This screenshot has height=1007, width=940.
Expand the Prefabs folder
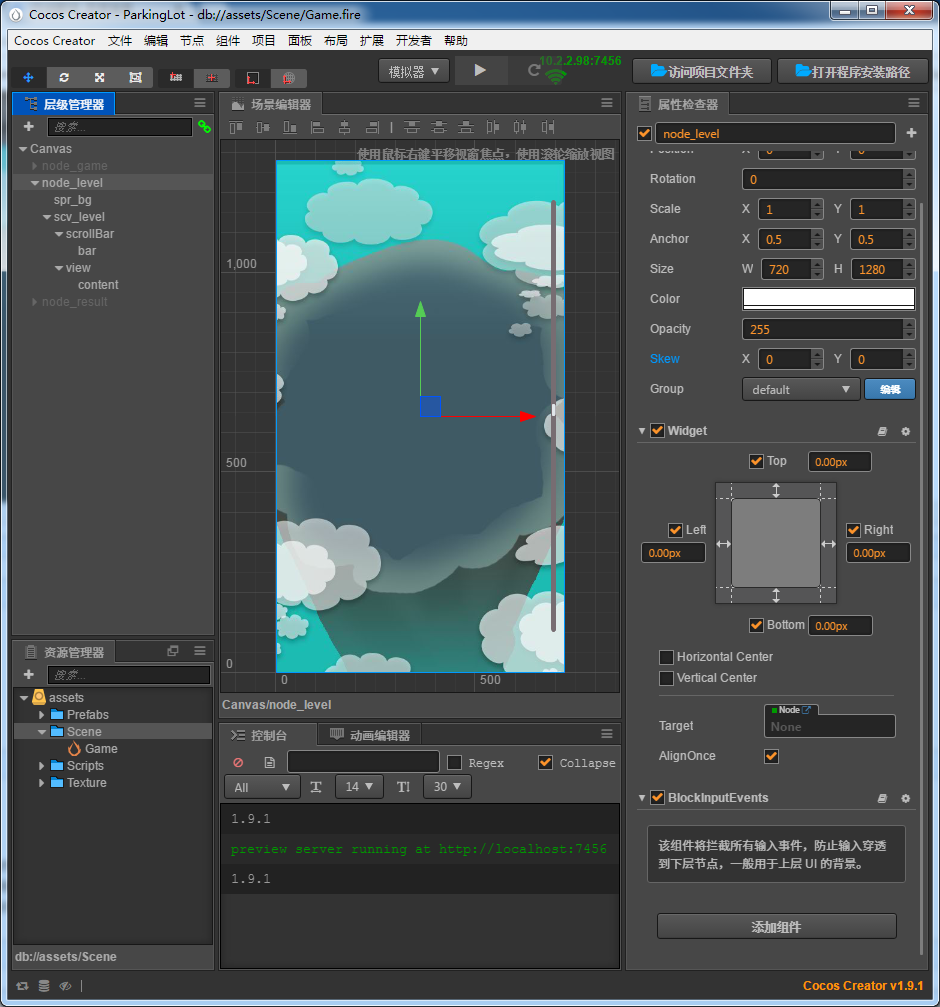(42, 715)
